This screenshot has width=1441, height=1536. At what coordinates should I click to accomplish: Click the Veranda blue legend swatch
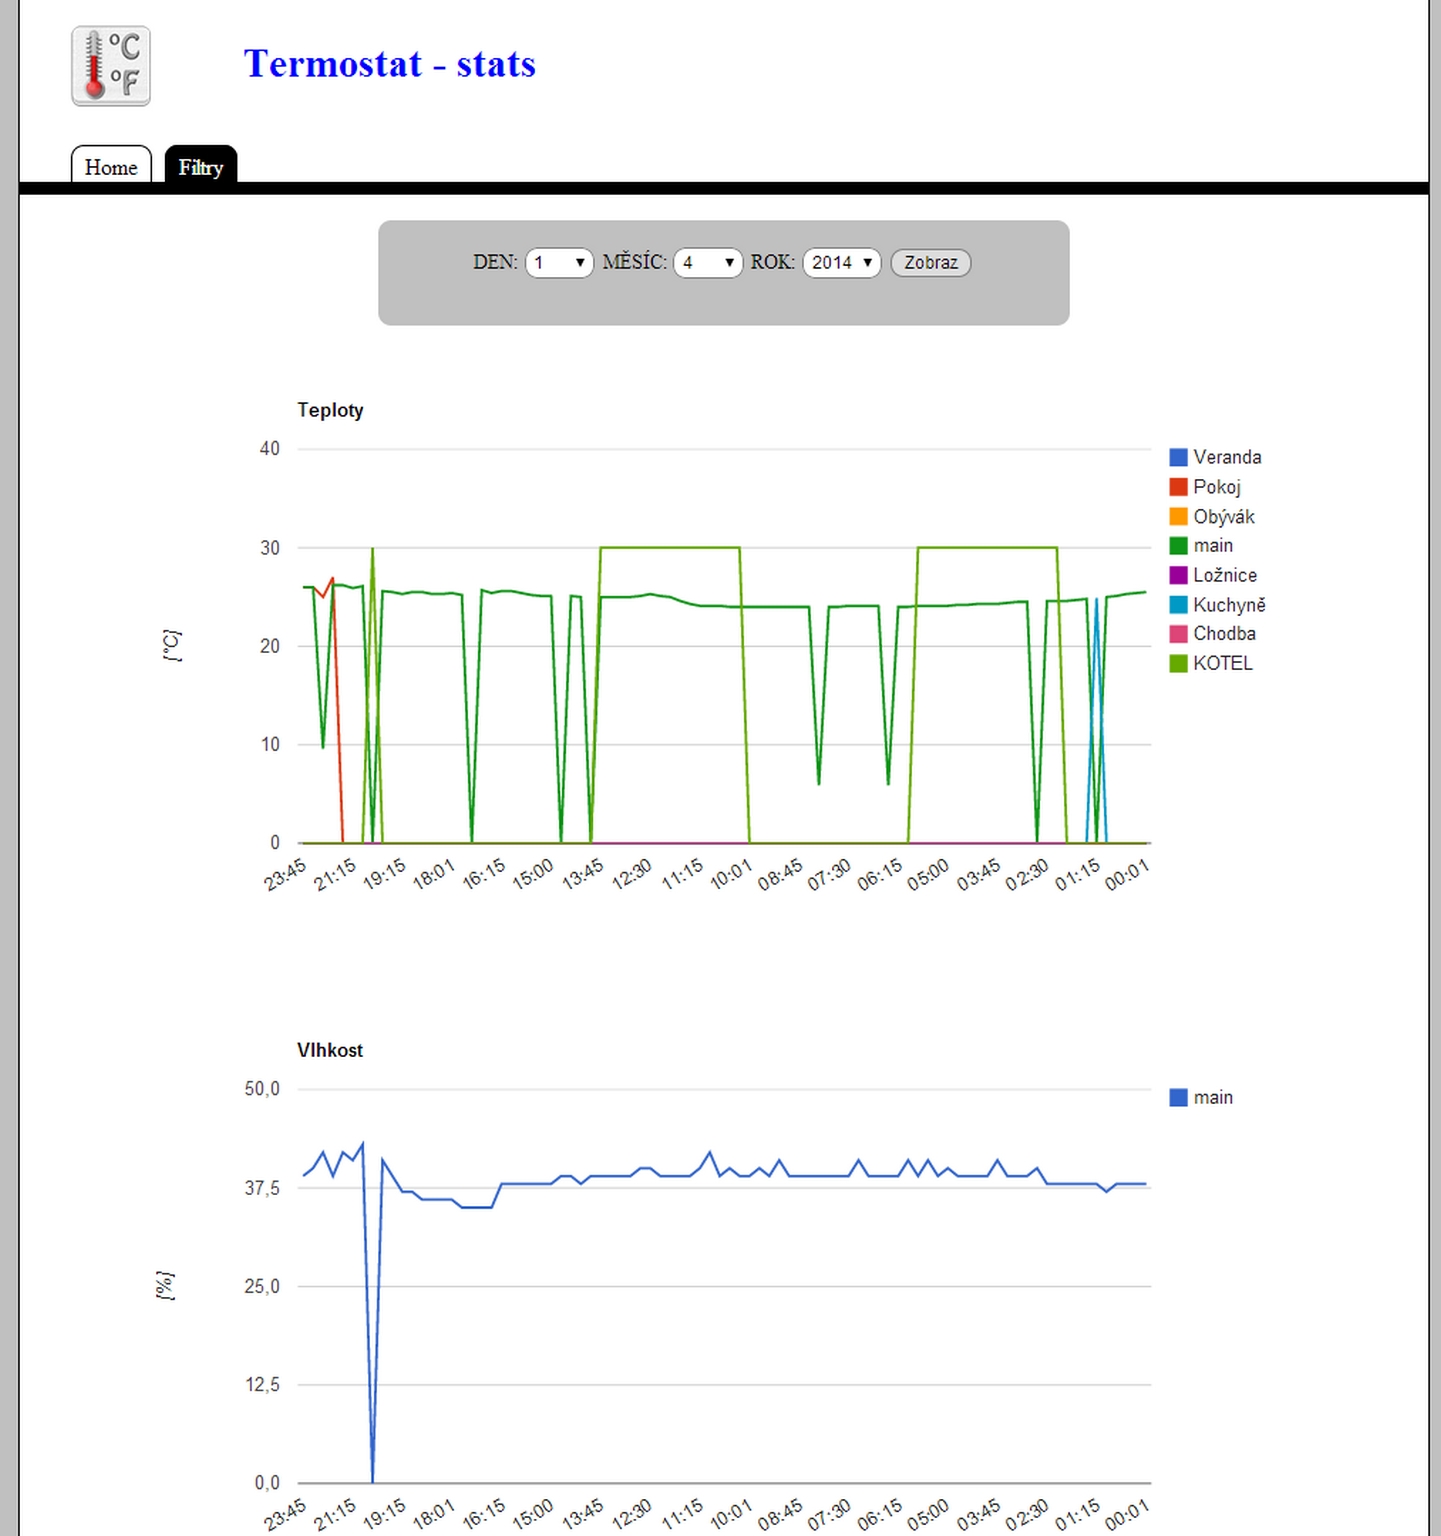(1178, 457)
